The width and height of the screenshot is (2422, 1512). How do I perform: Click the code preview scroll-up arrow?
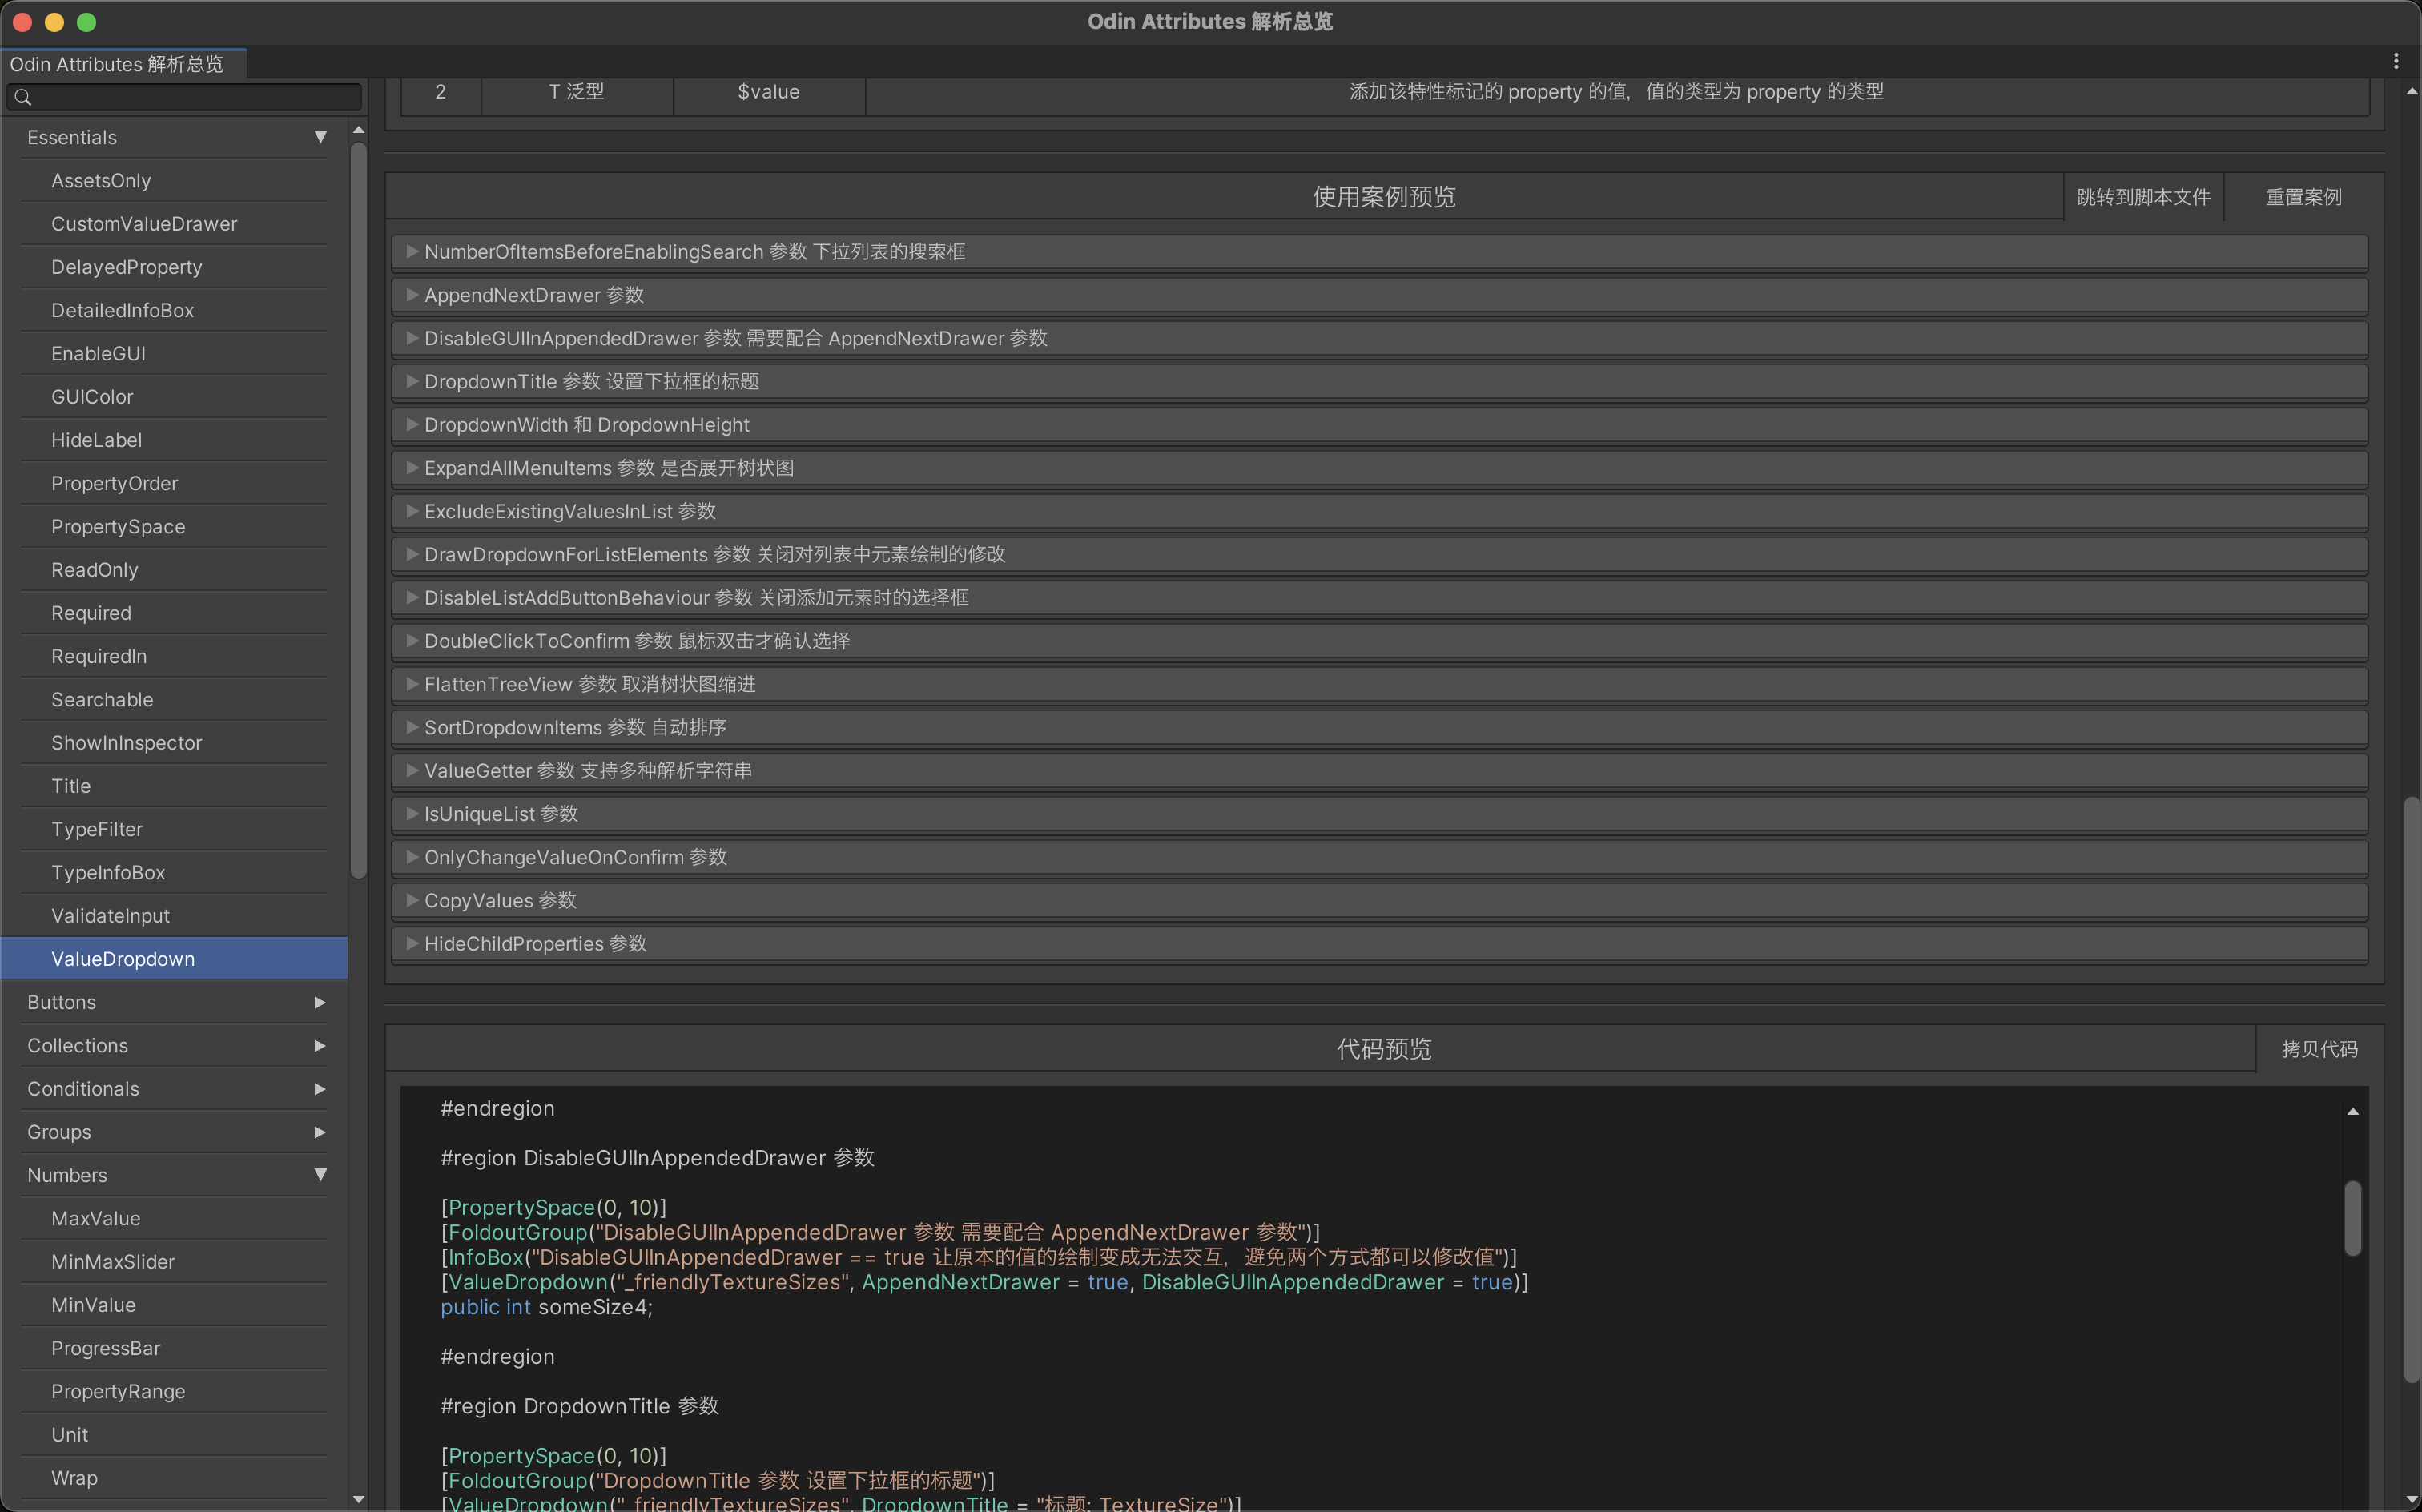2353,1111
